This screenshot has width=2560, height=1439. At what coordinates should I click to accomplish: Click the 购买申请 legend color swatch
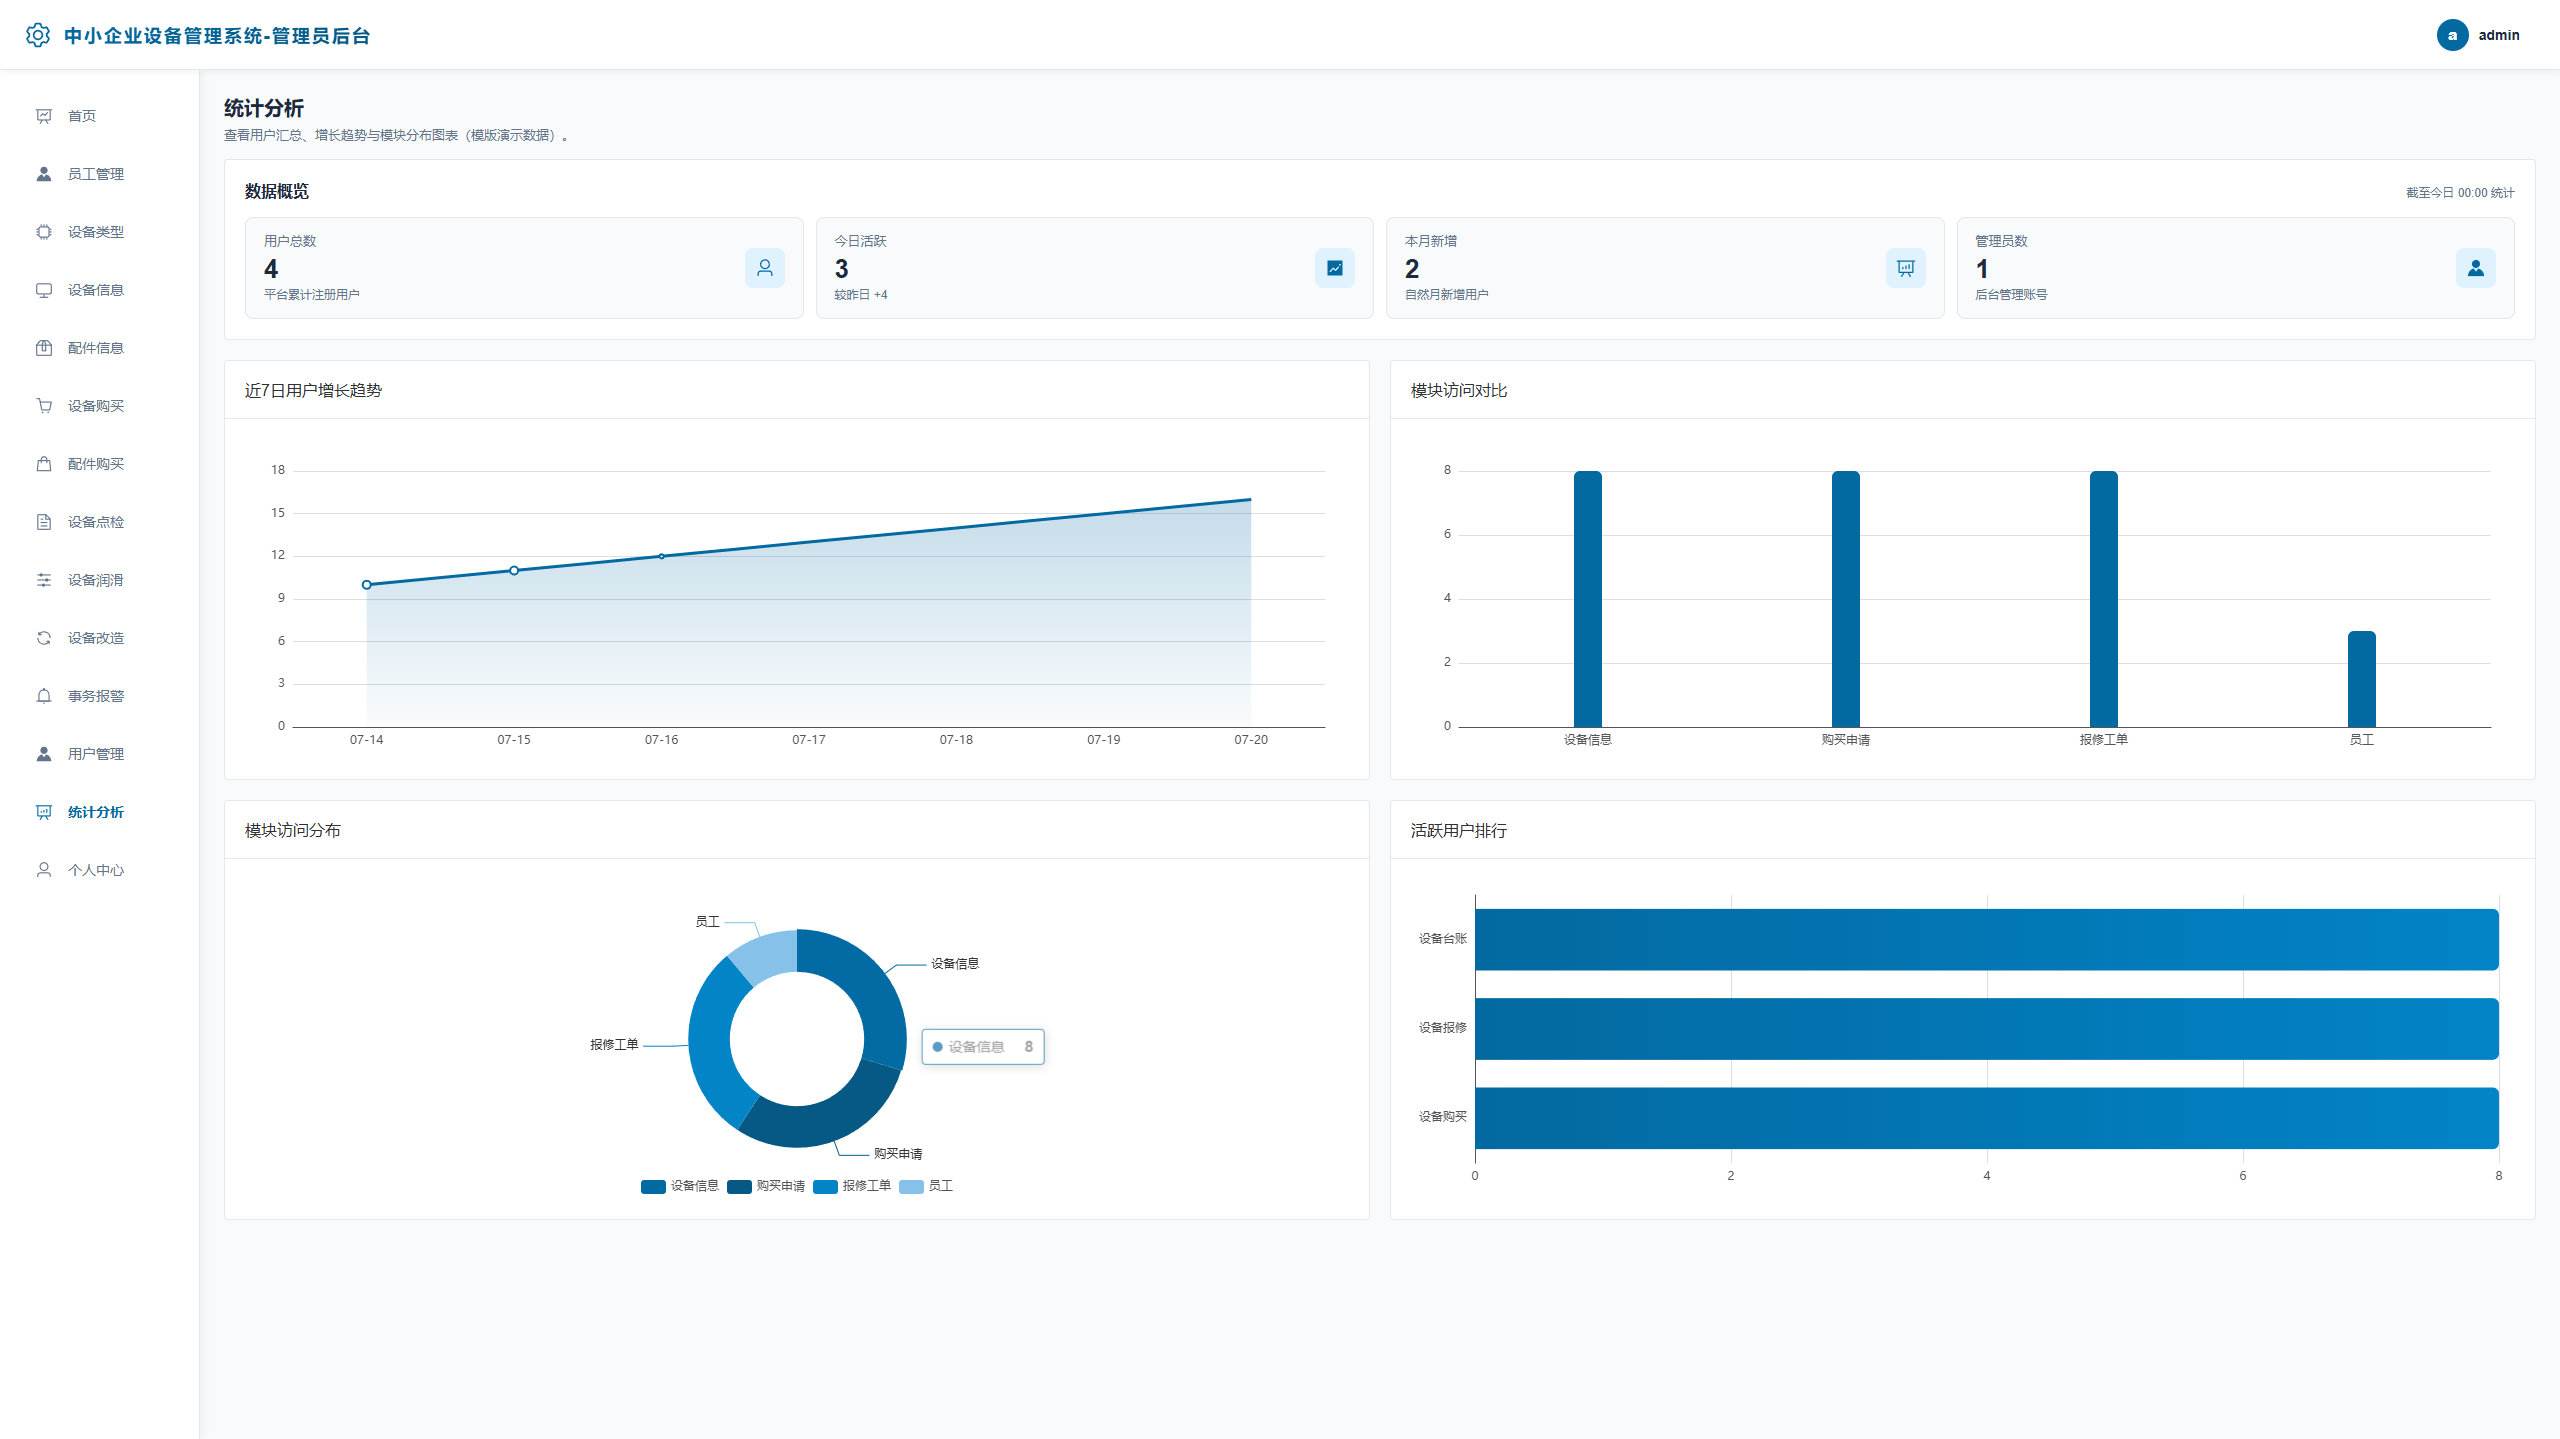pyautogui.click(x=739, y=1186)
